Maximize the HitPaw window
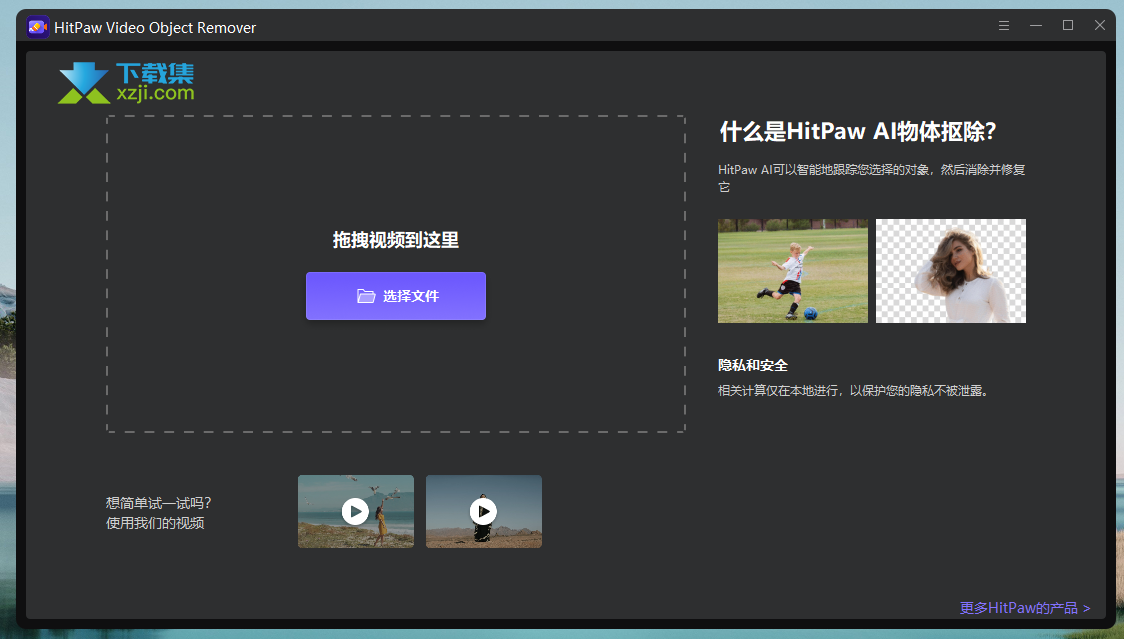Image resolution: width=1124 pixels, height=639 pixels. (x=1068, y=26)
